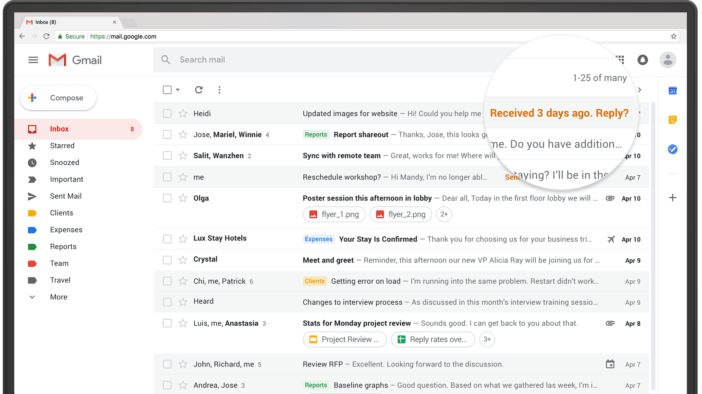Click the search magnifier icon

[x=166, y=60]
